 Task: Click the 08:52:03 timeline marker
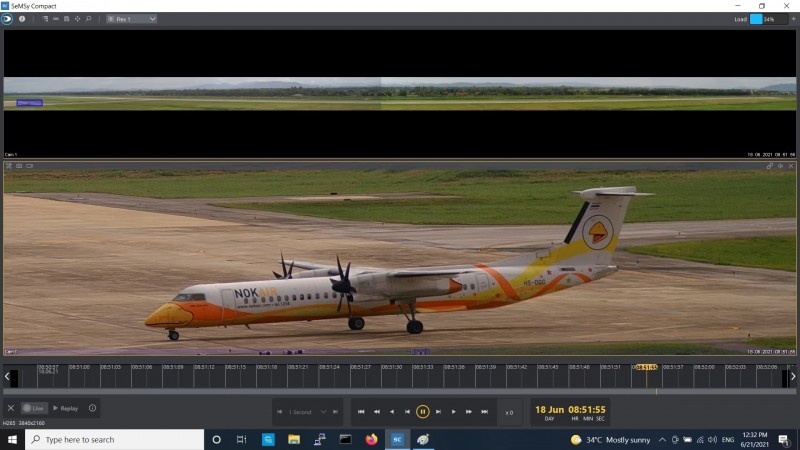[x=735, y=367]
